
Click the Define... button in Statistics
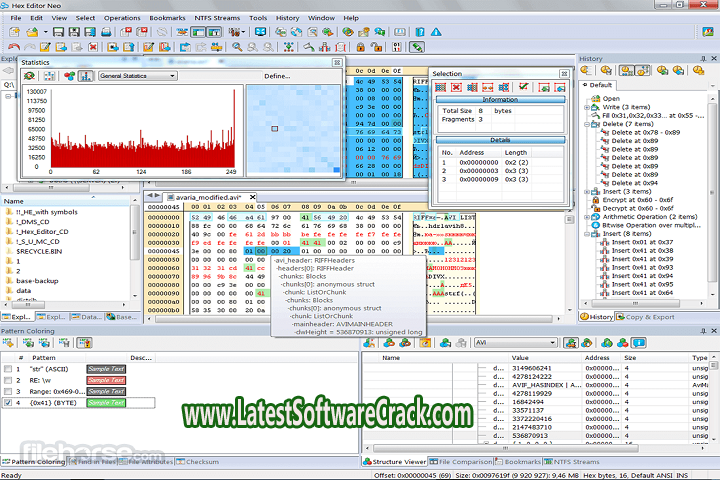coord(278,76)
